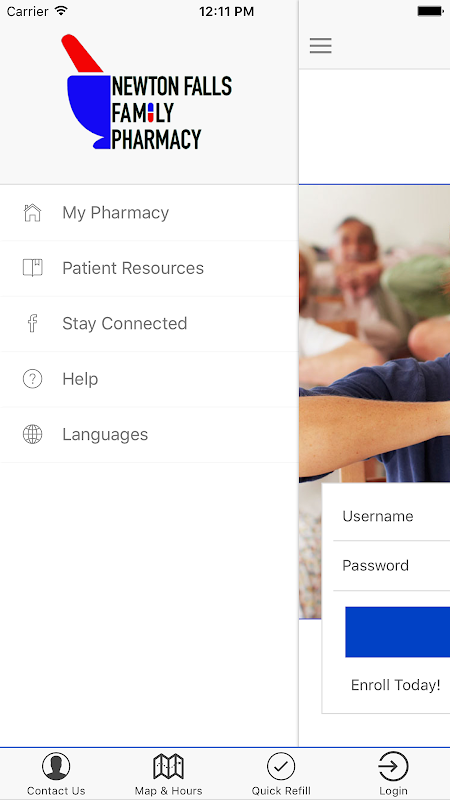Open the My Pharmacy menu item

coord(149,213)
